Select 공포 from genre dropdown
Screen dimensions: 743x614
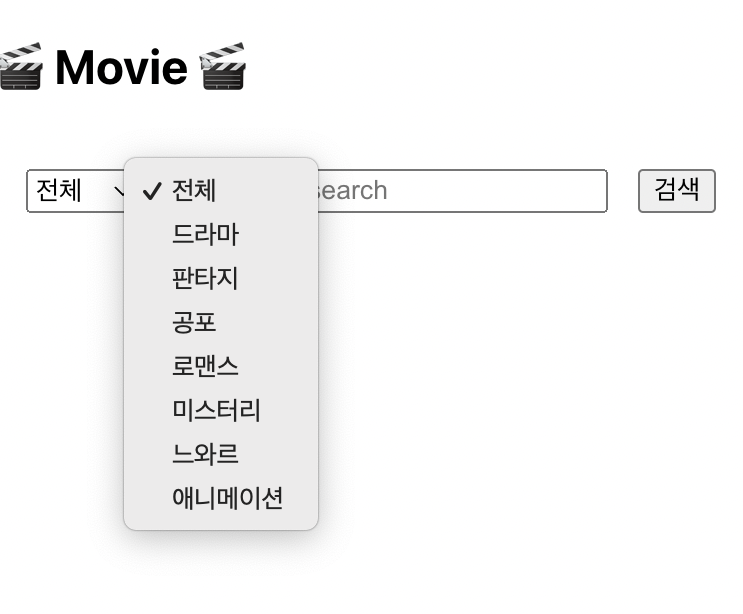221,322
